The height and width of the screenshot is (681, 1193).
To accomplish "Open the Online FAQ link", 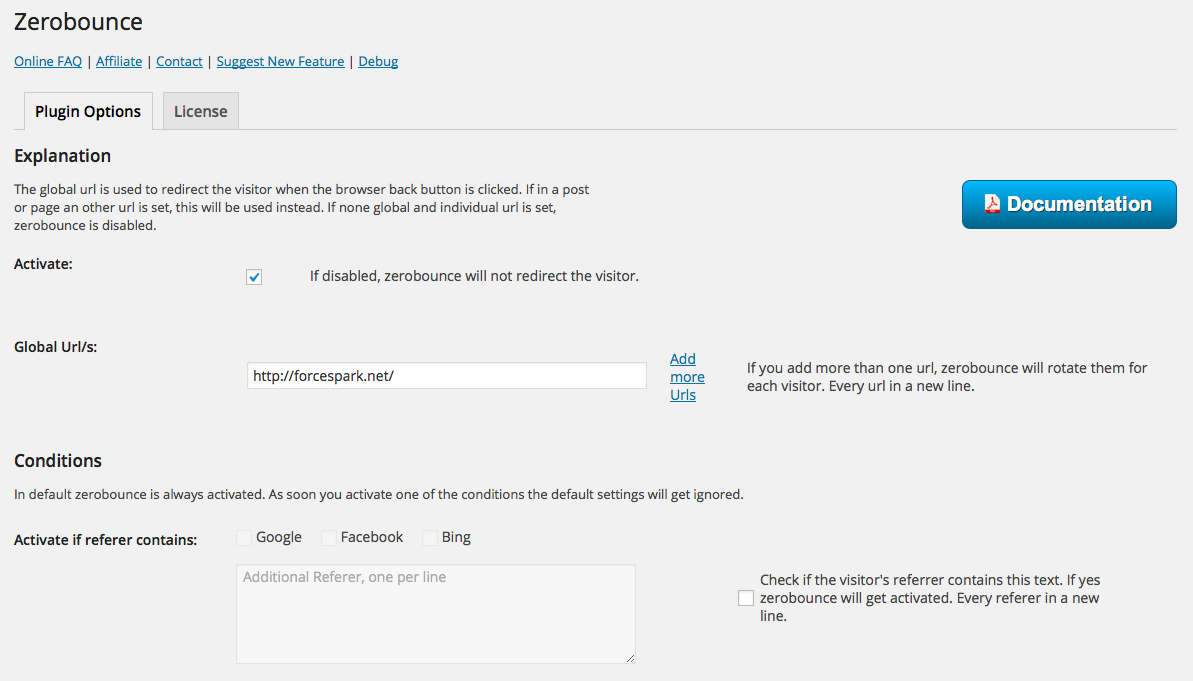I will (48, 62).
